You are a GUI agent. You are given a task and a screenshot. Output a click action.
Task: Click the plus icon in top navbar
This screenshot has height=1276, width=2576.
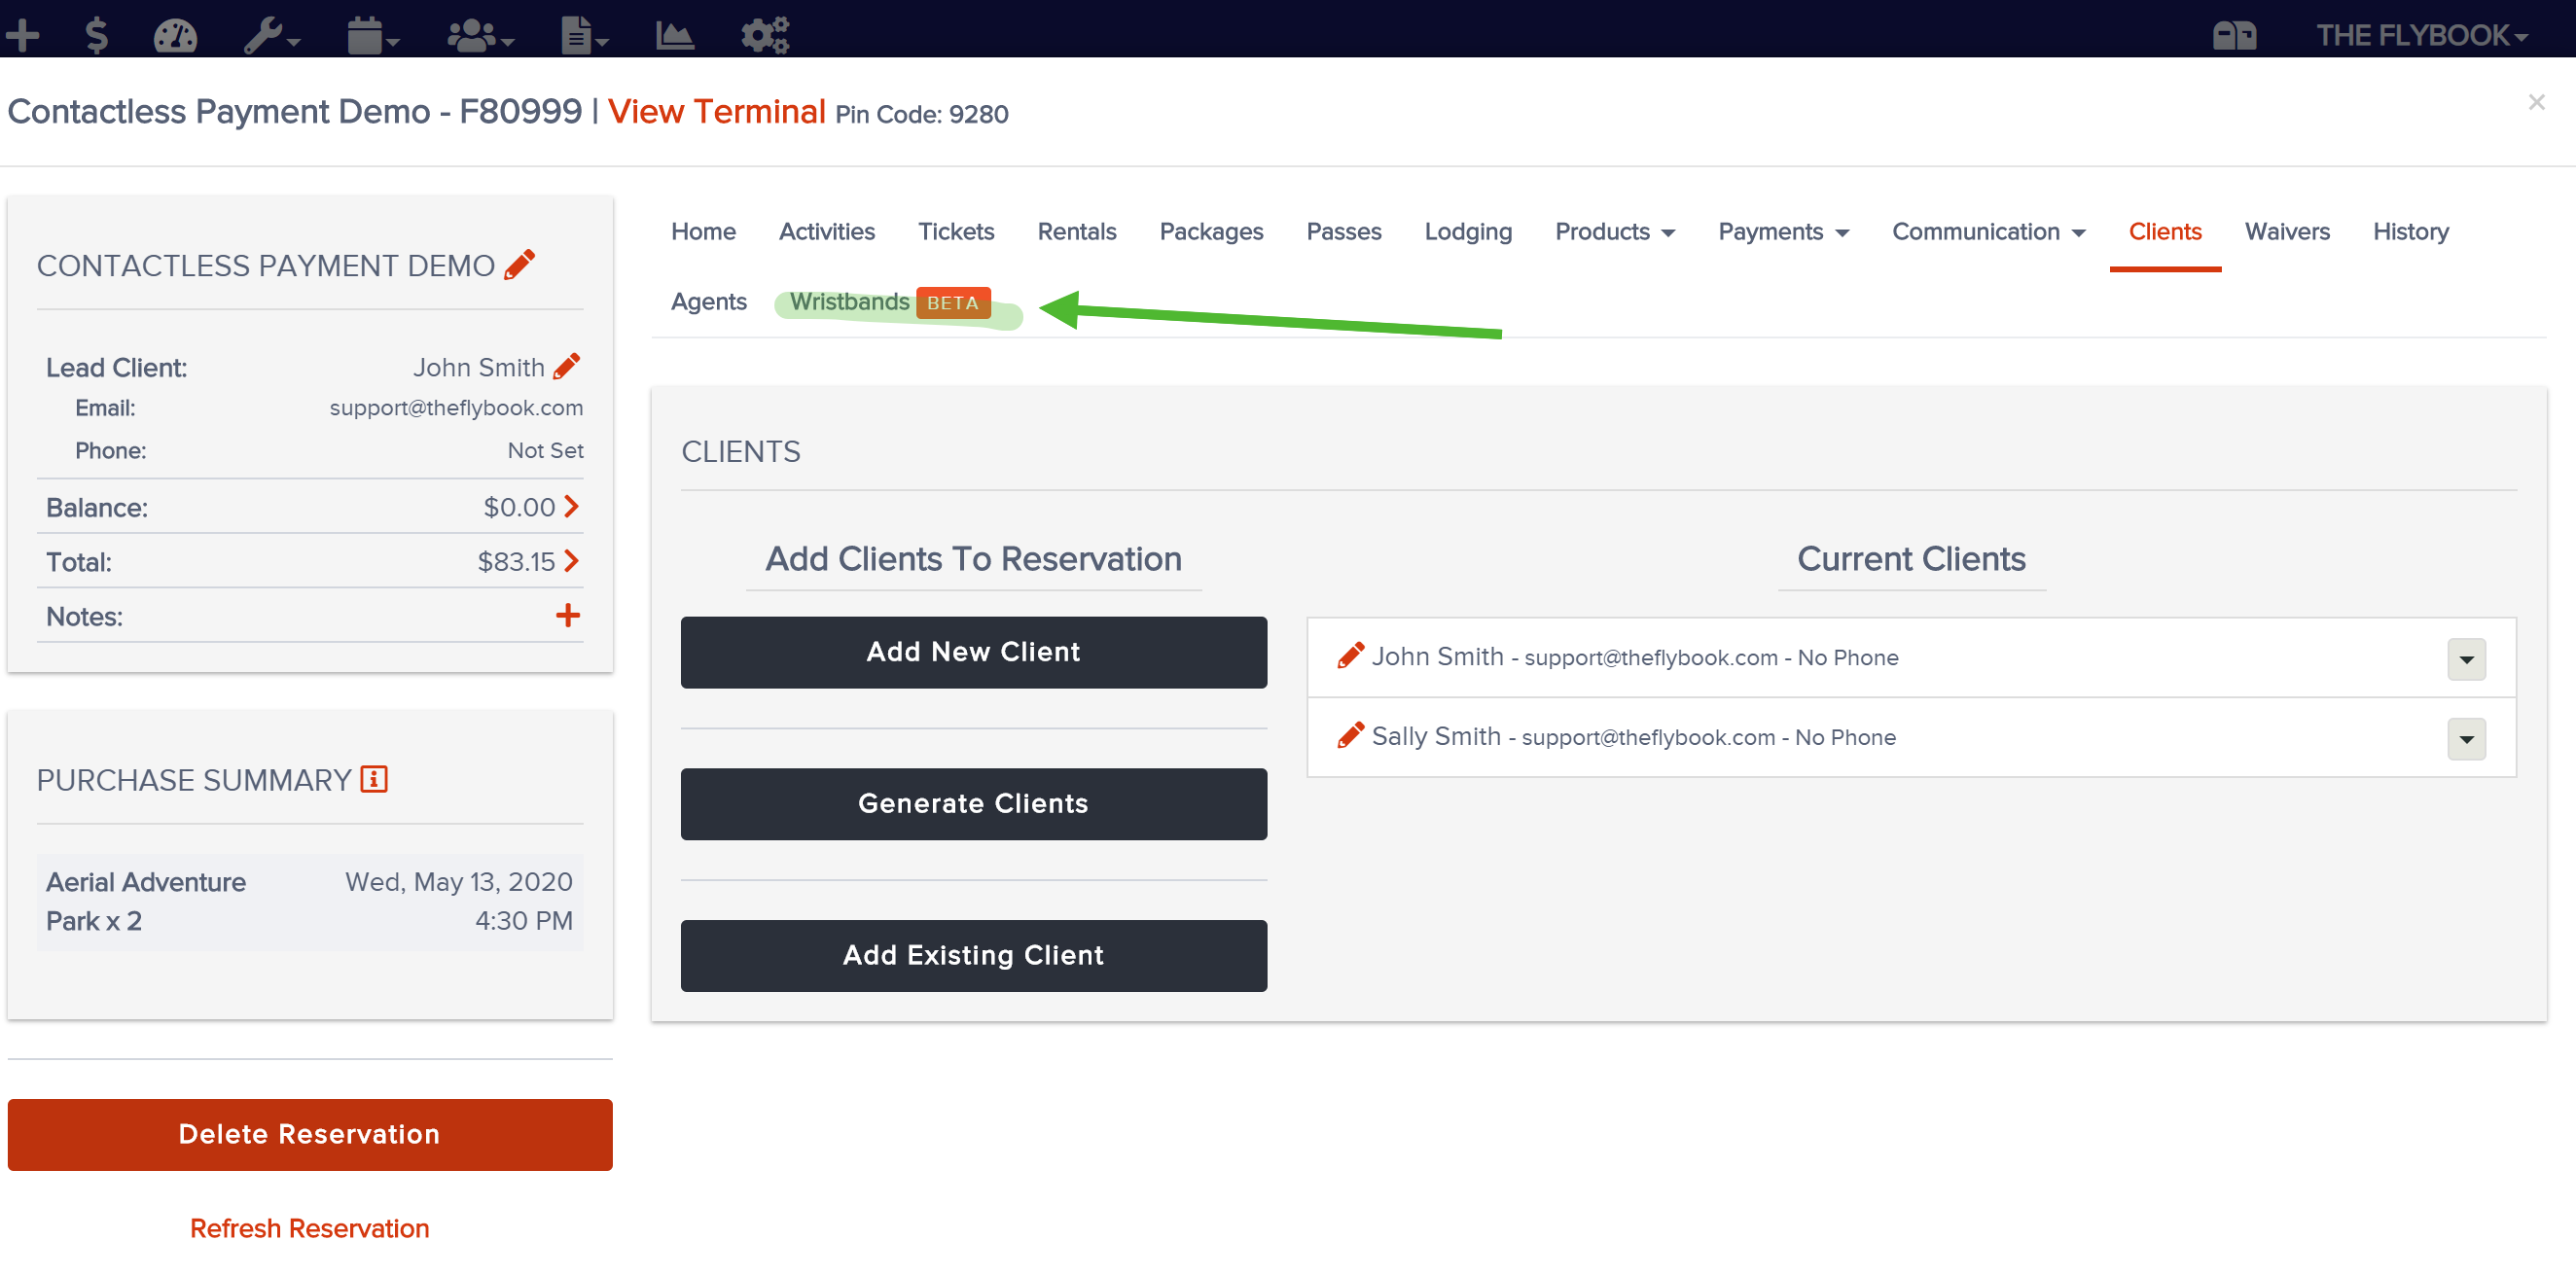pos(22,35)
